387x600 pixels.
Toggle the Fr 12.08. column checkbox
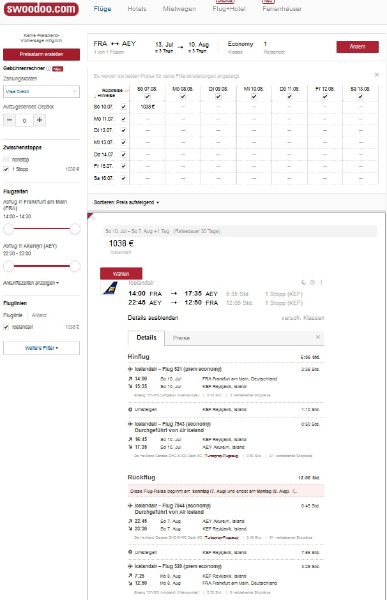click(x=325, y=96)
